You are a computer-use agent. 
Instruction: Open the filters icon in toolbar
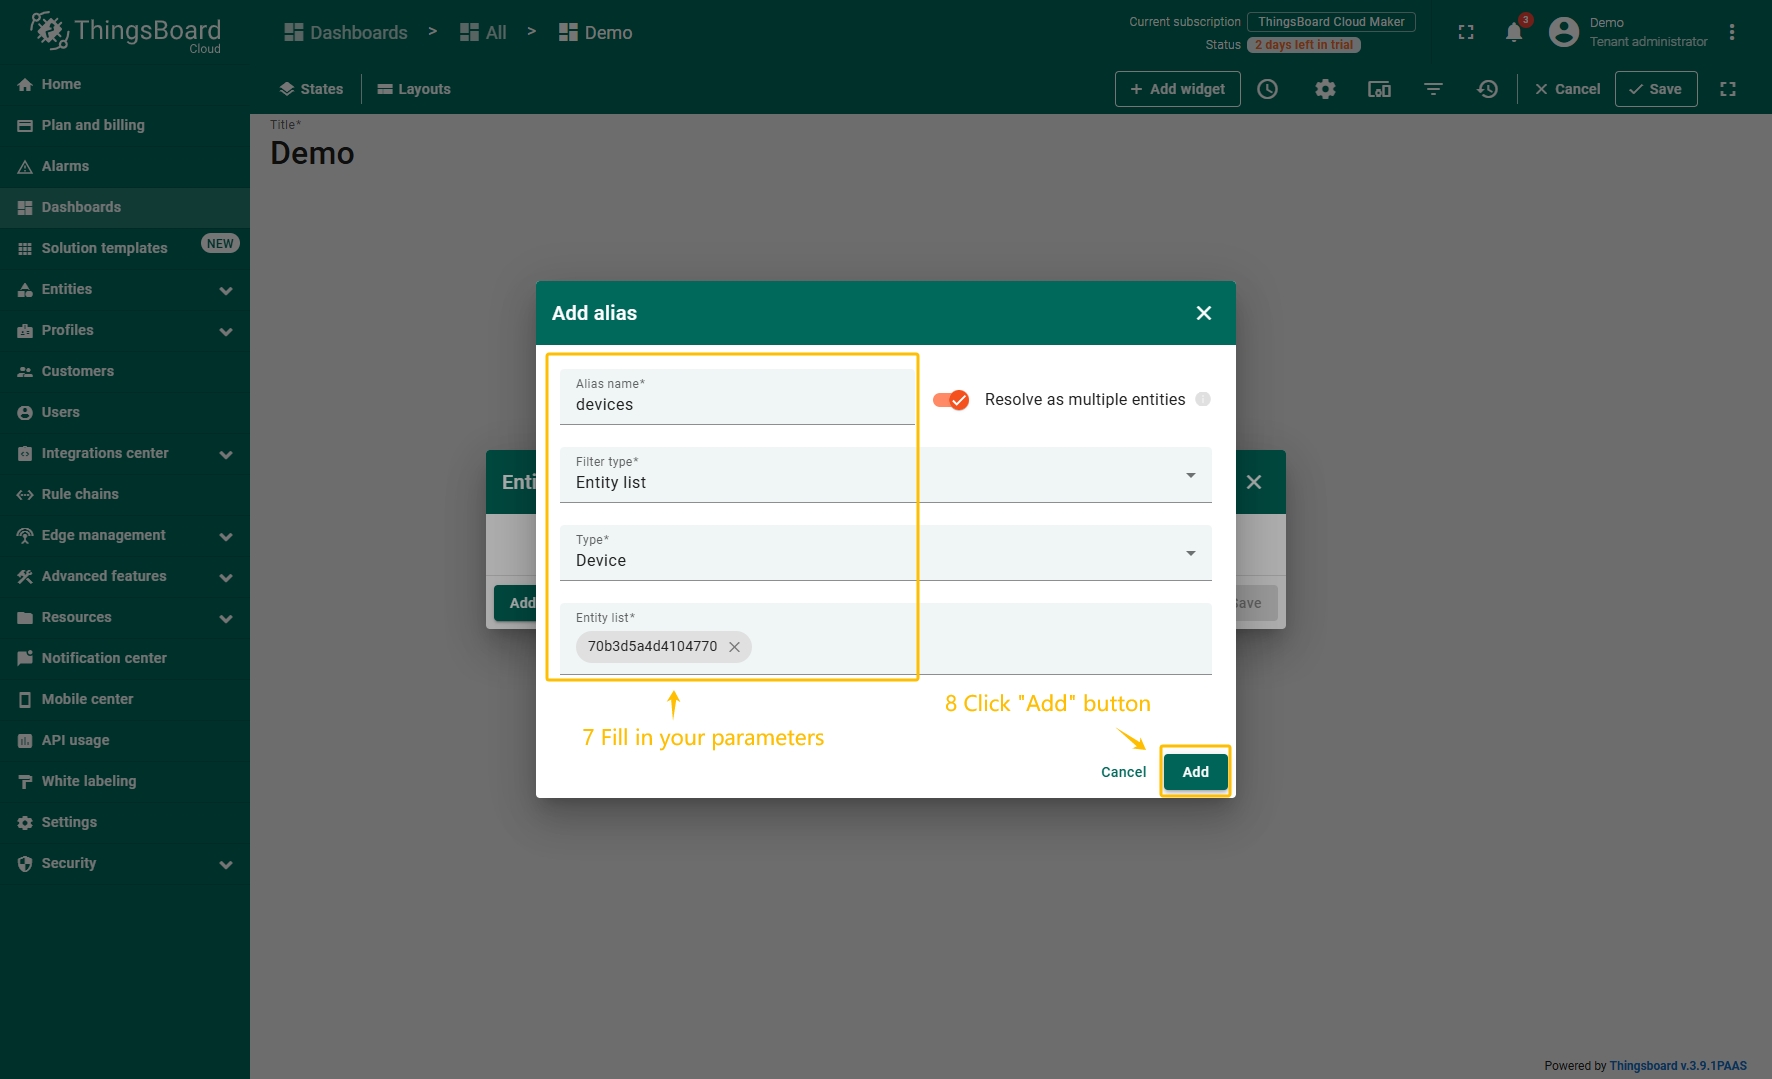coord(1433,89)
